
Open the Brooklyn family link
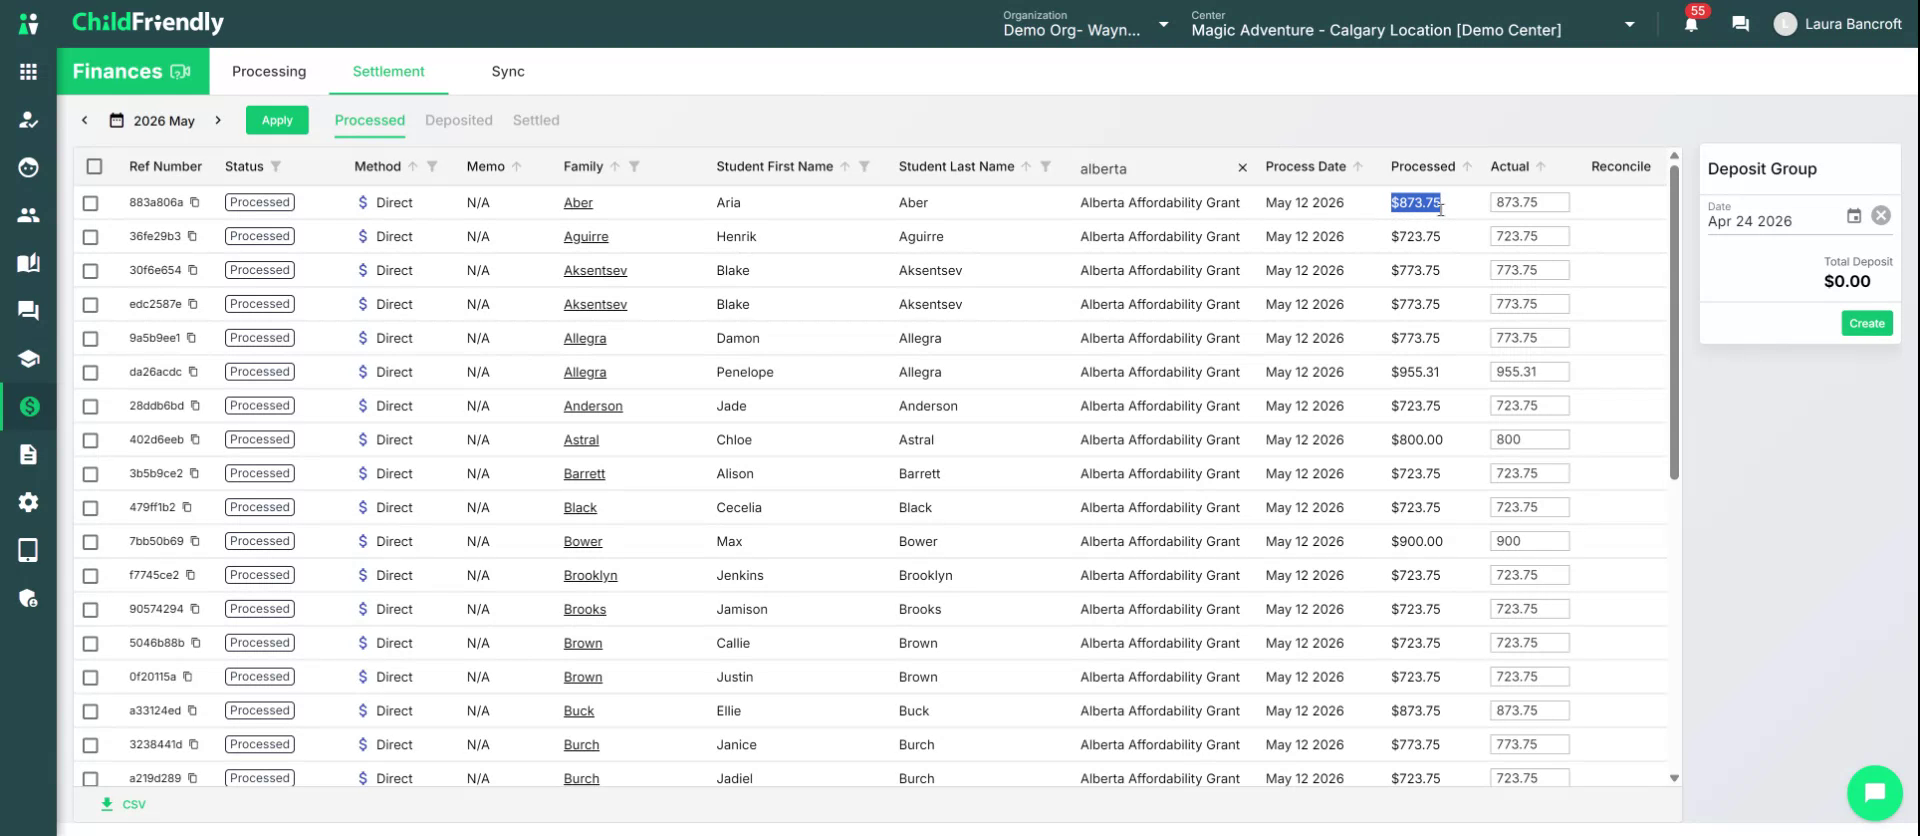[x=590, y=576]
